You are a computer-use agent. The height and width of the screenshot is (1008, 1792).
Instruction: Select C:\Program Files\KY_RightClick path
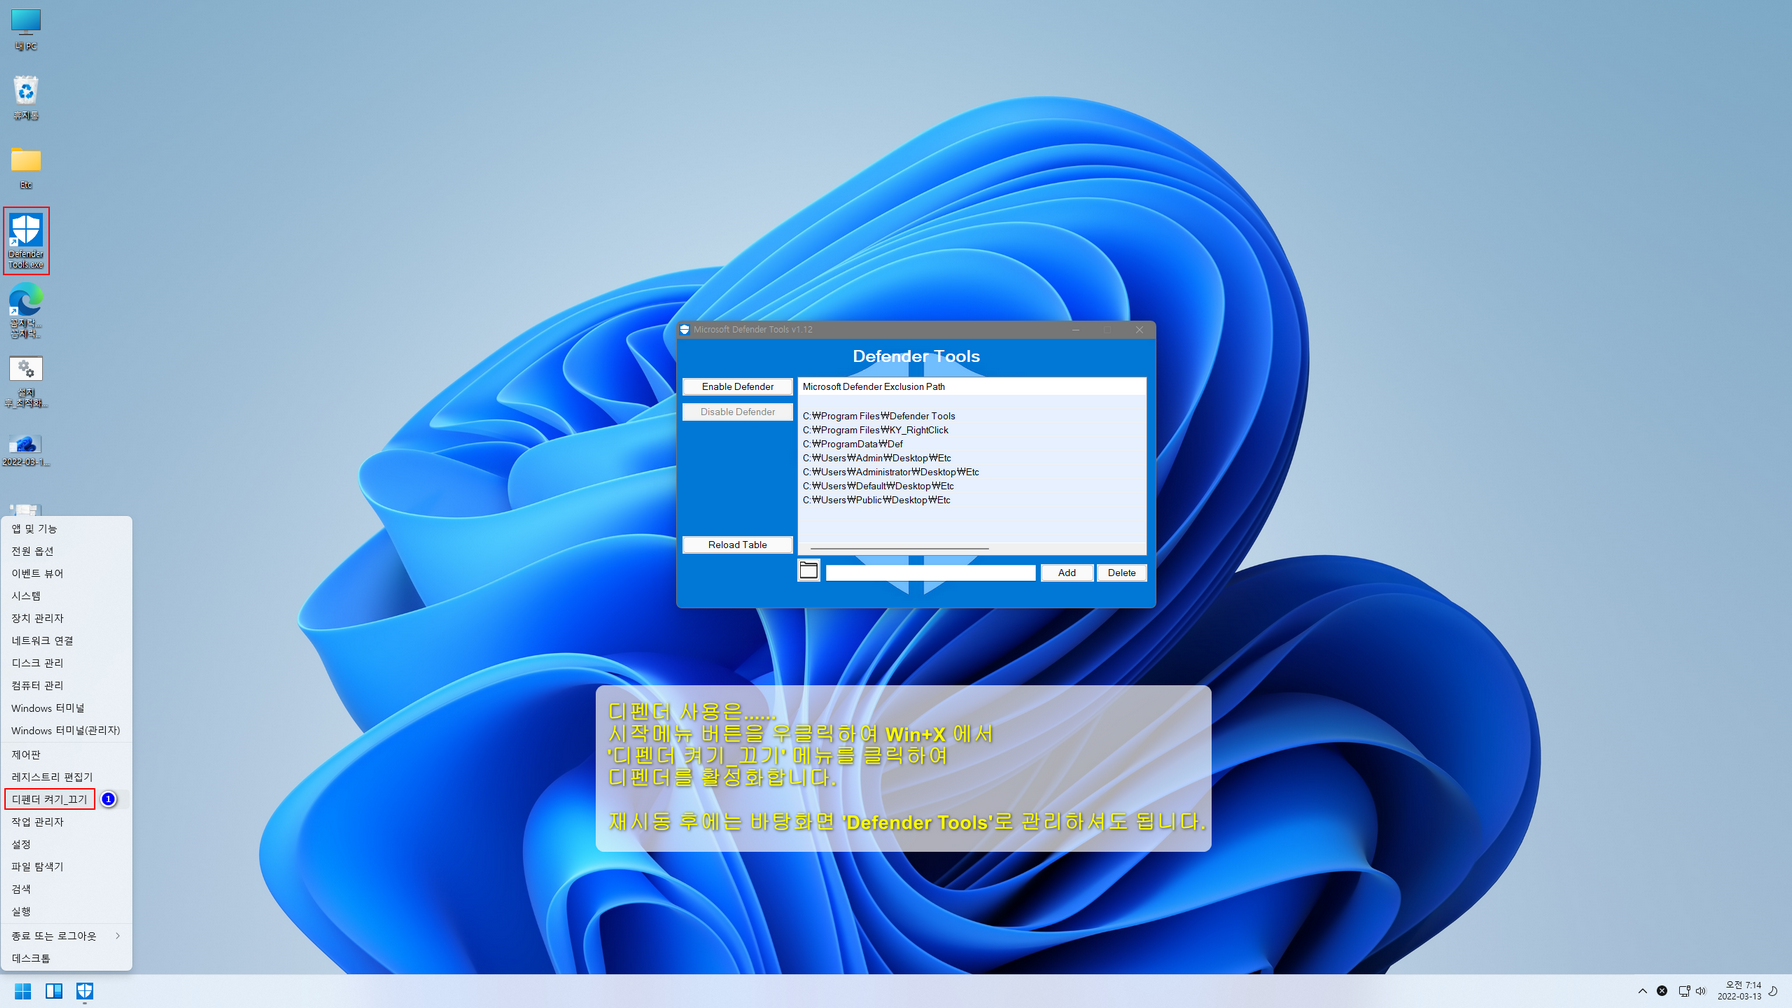point(875,430)
